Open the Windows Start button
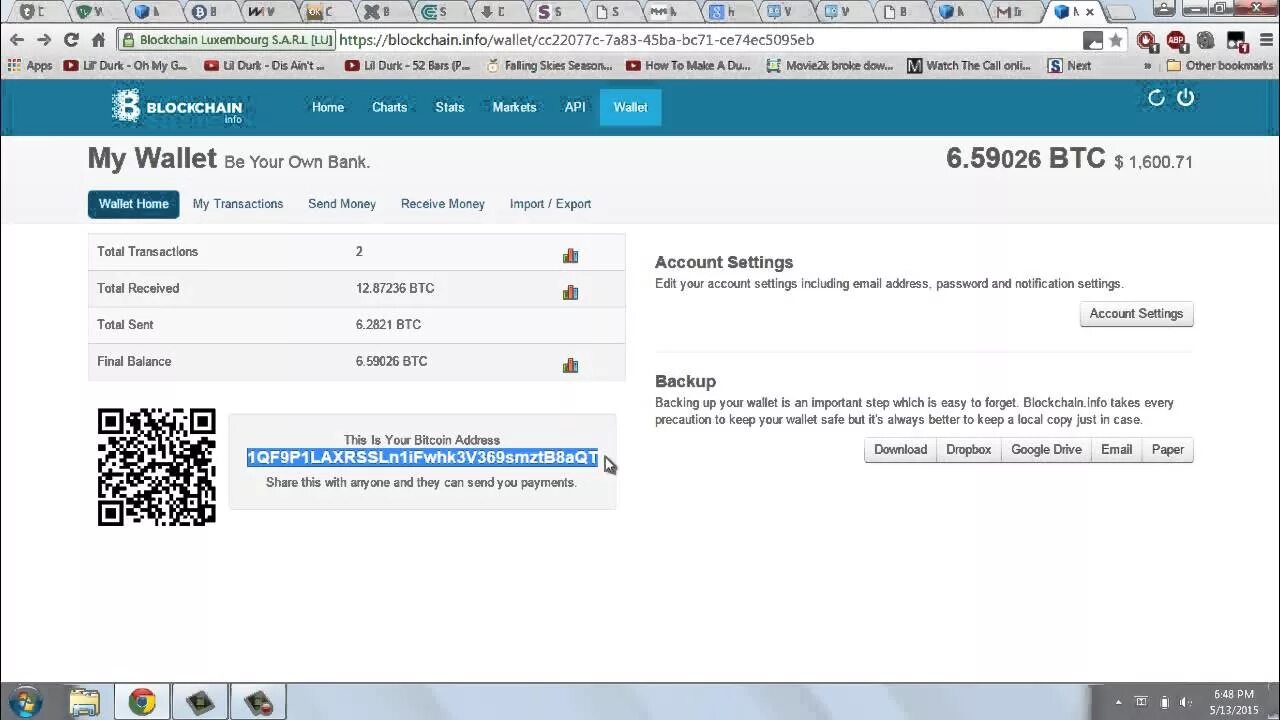 coord(24,702)
